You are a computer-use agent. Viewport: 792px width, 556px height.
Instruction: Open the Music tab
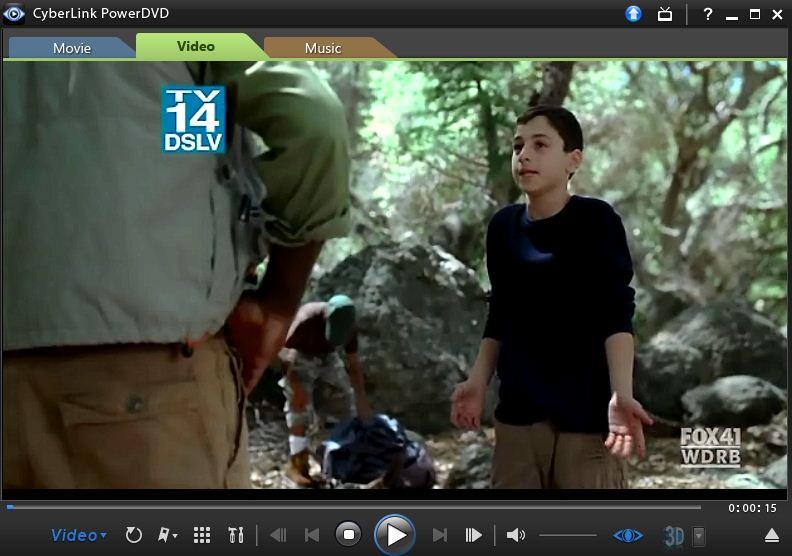323,48
